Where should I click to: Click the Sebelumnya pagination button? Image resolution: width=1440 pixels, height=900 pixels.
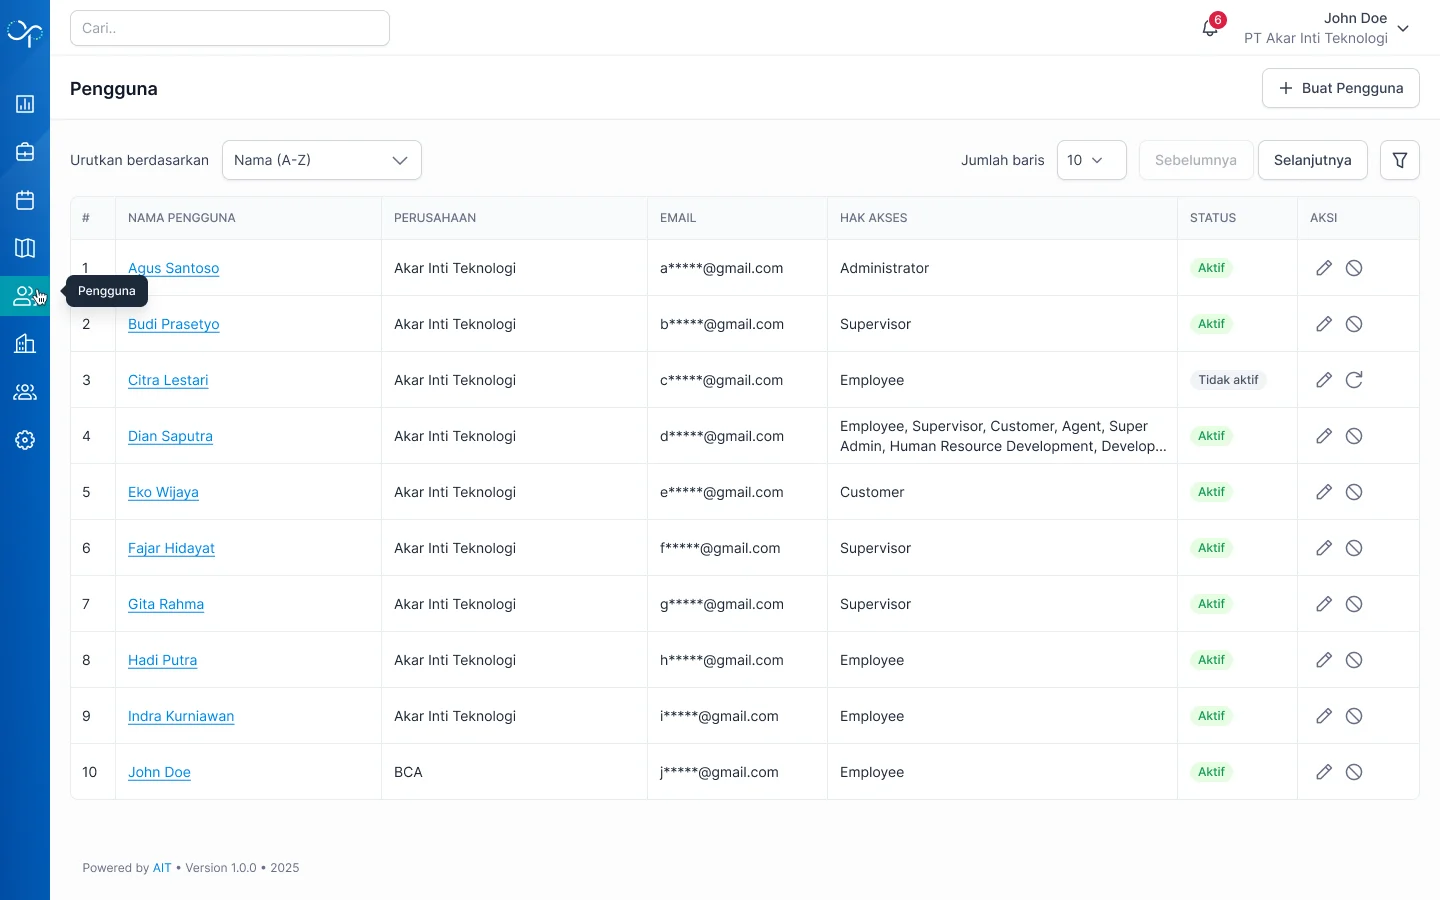1196,160
